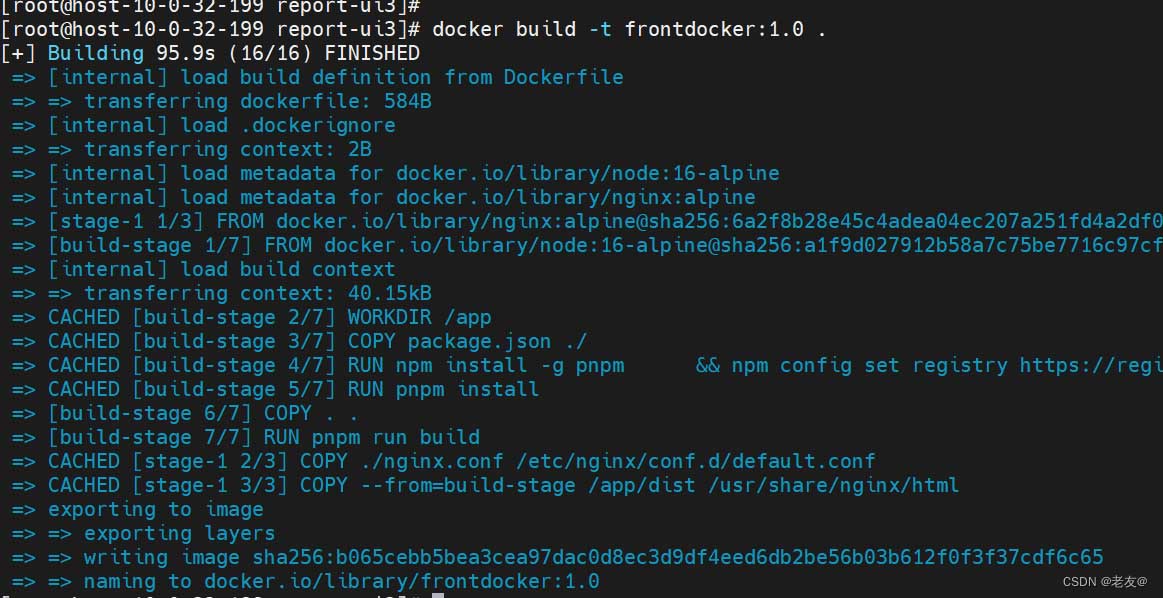Click "transferring context: 40.15kB" text
This screenshot has height=598, width=1163.
257,293
